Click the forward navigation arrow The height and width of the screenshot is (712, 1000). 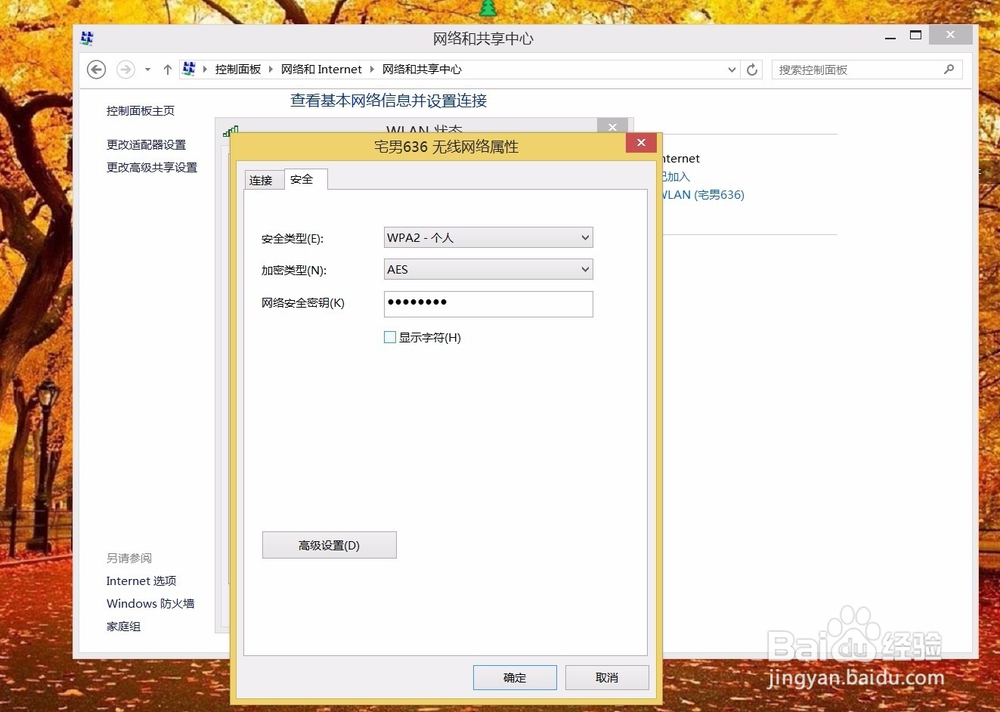[125, 69]
